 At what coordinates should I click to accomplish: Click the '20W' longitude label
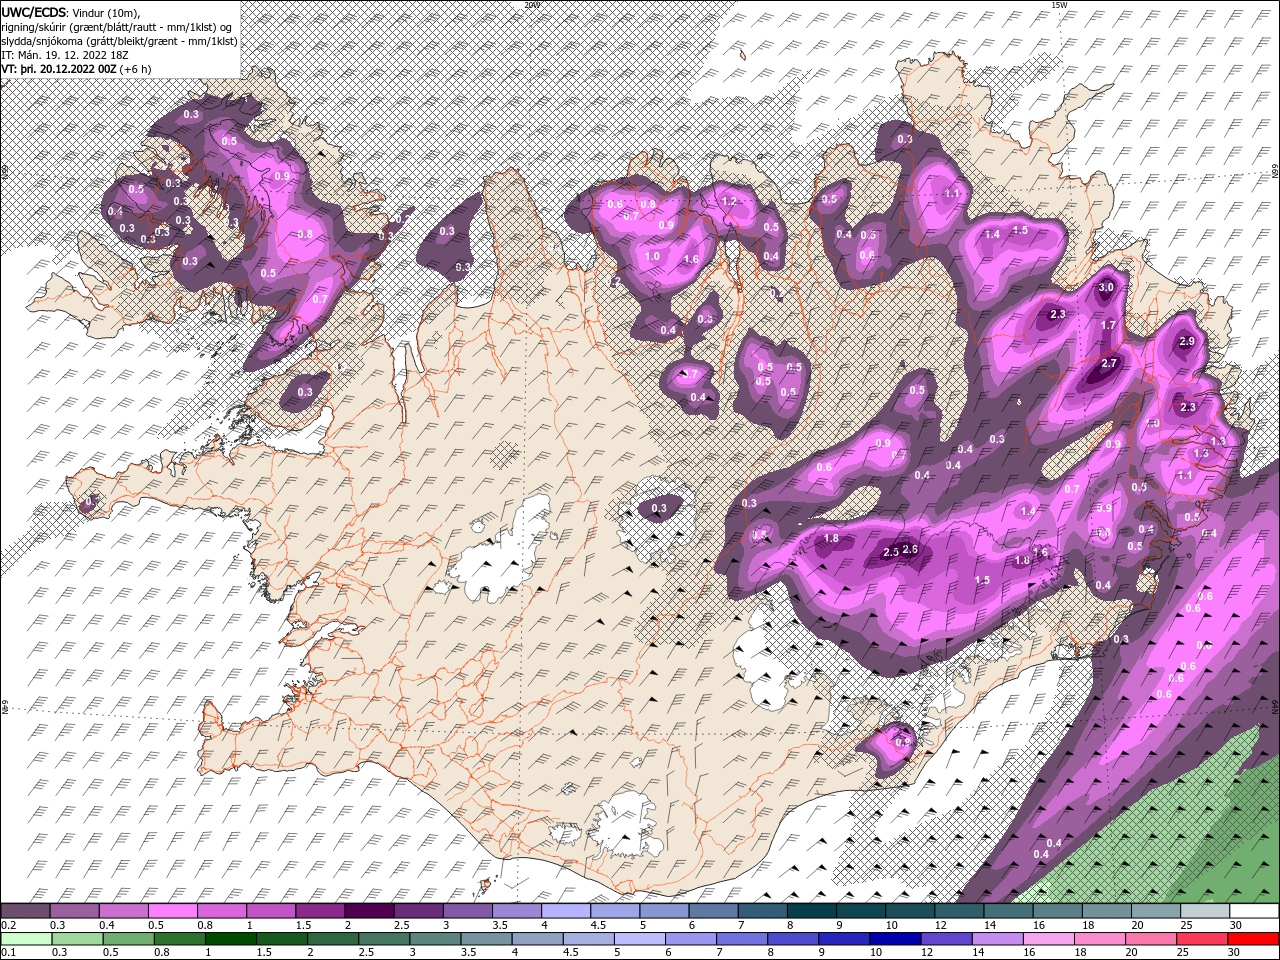point(531,5)
